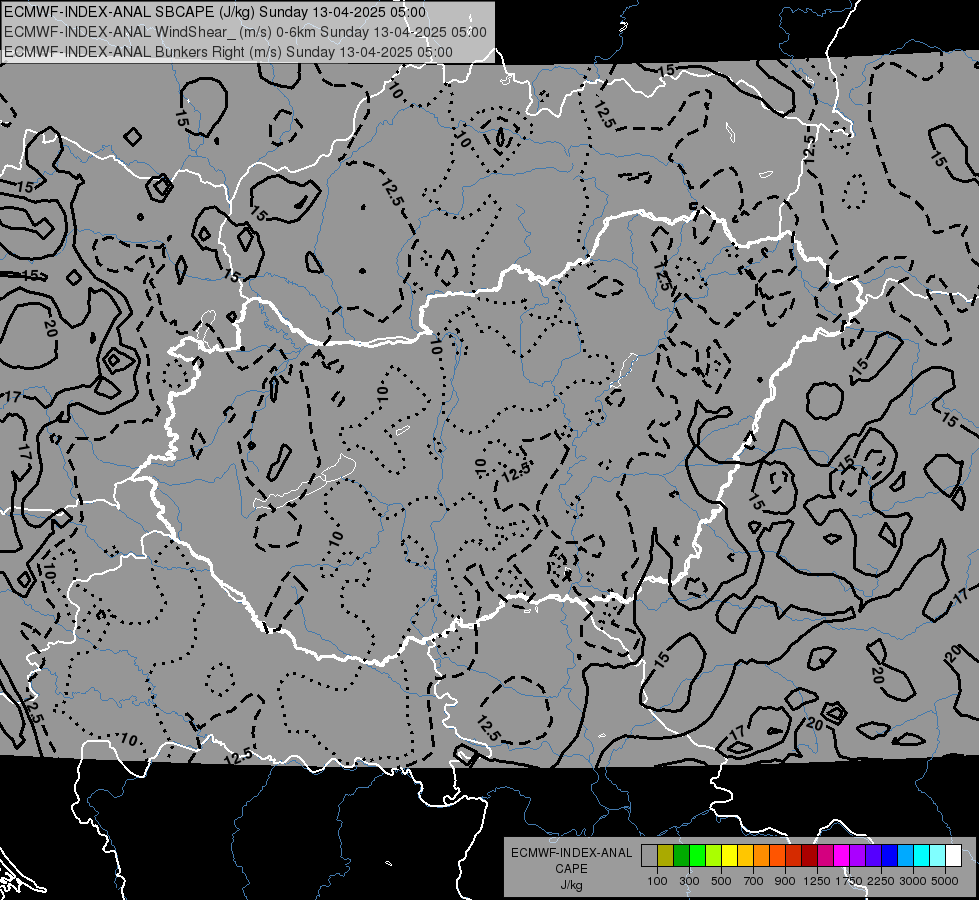This screenshot has width=979, height=900.
Task: Pick the orange-red legend swatch
Action: (x=777, y=855)
